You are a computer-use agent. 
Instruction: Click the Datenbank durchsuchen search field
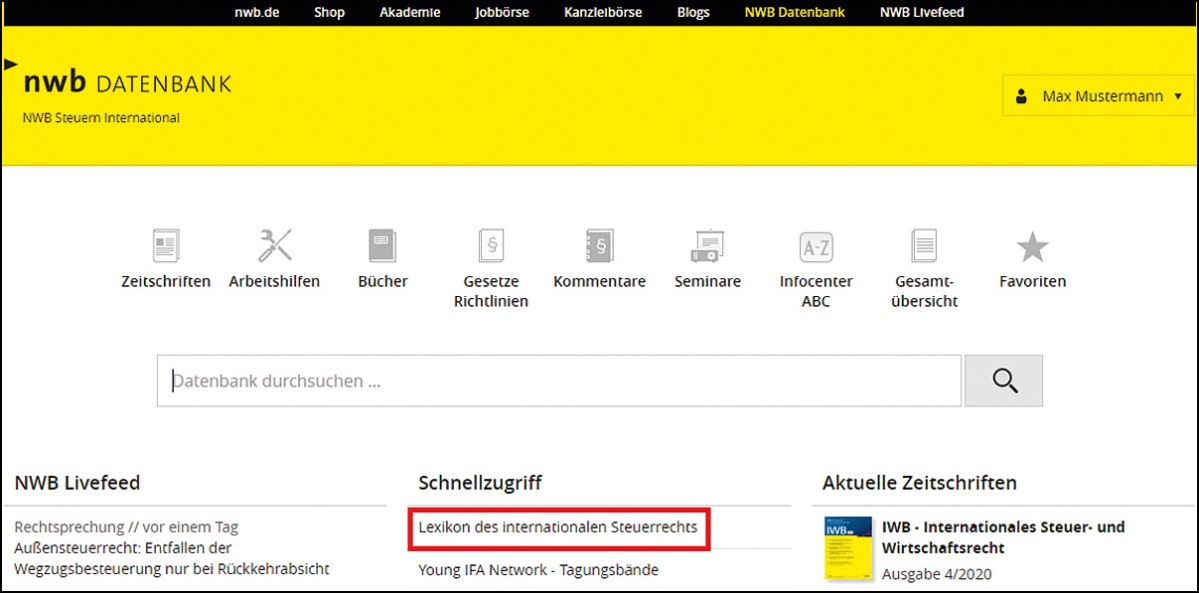(x=558, y=381)
